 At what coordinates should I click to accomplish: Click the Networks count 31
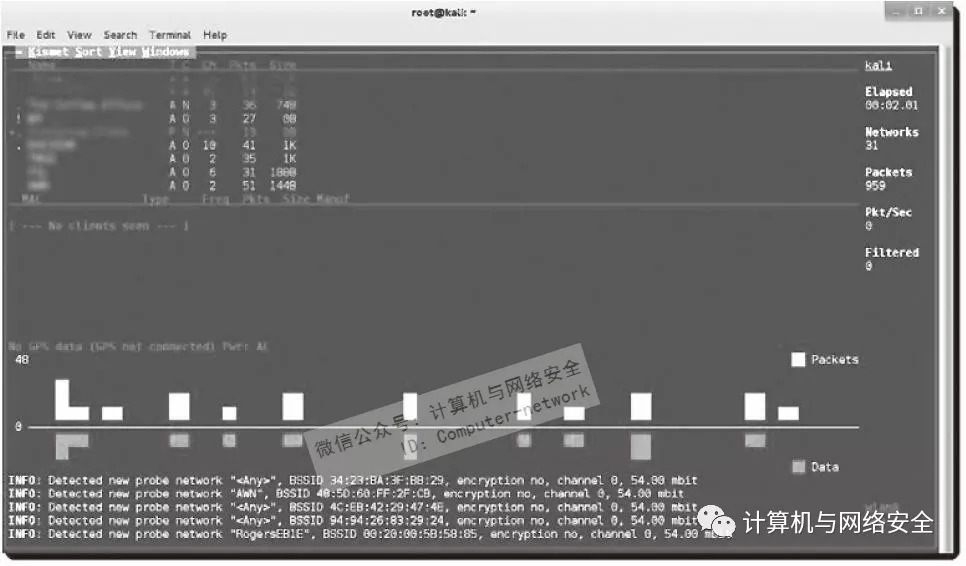871,145
